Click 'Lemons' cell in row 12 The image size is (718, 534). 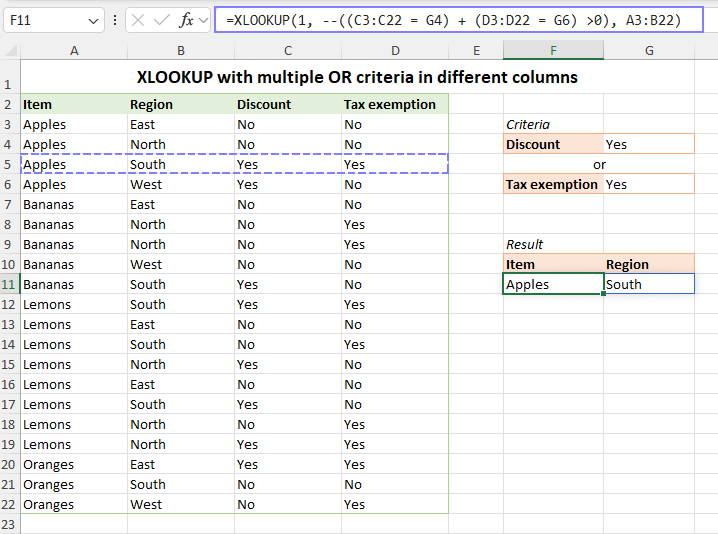click(x=74, y=305)
